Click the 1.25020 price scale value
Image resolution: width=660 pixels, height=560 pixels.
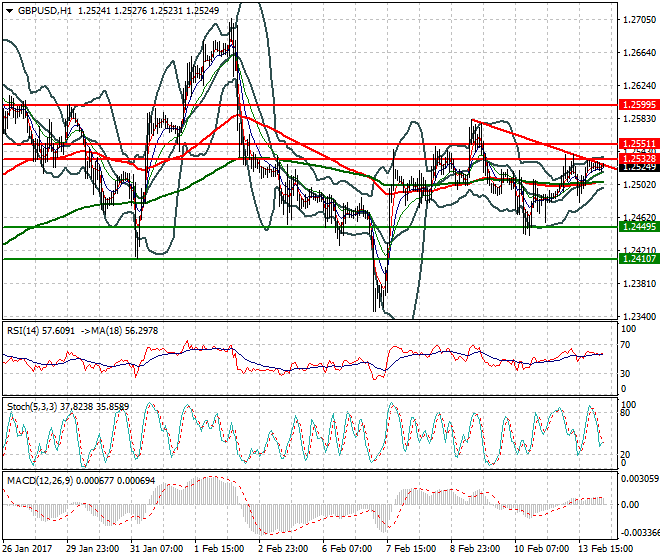[639, 185]
